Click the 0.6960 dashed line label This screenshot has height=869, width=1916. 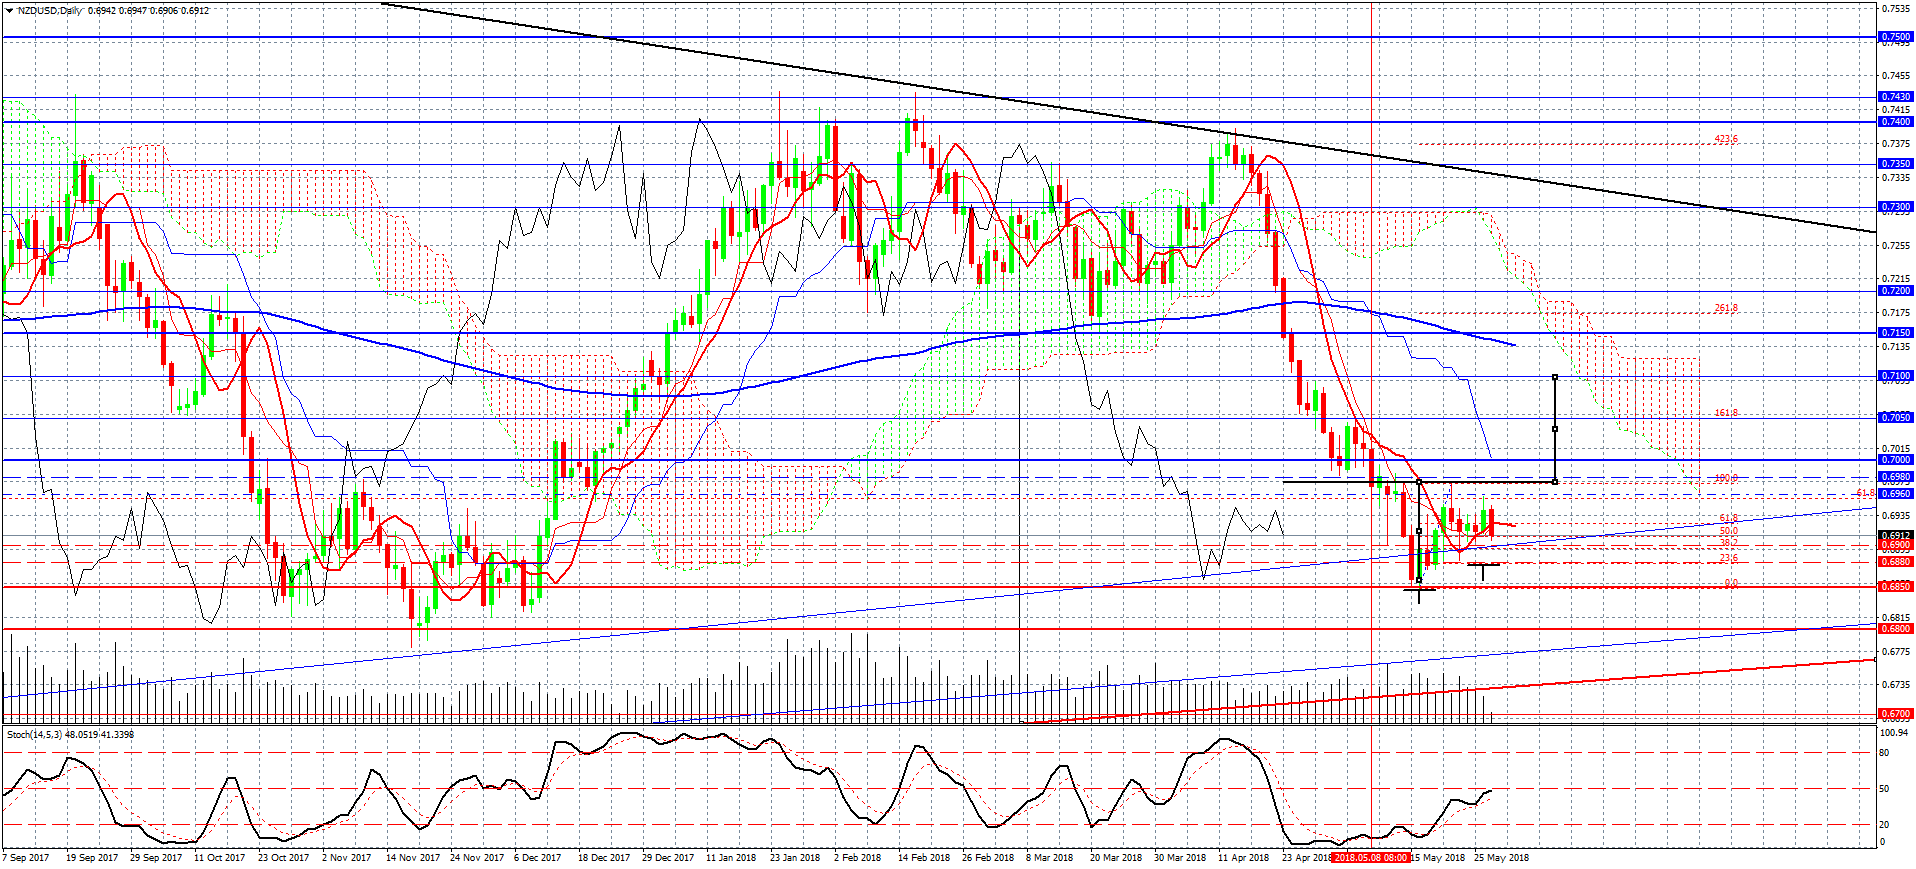1896,494
